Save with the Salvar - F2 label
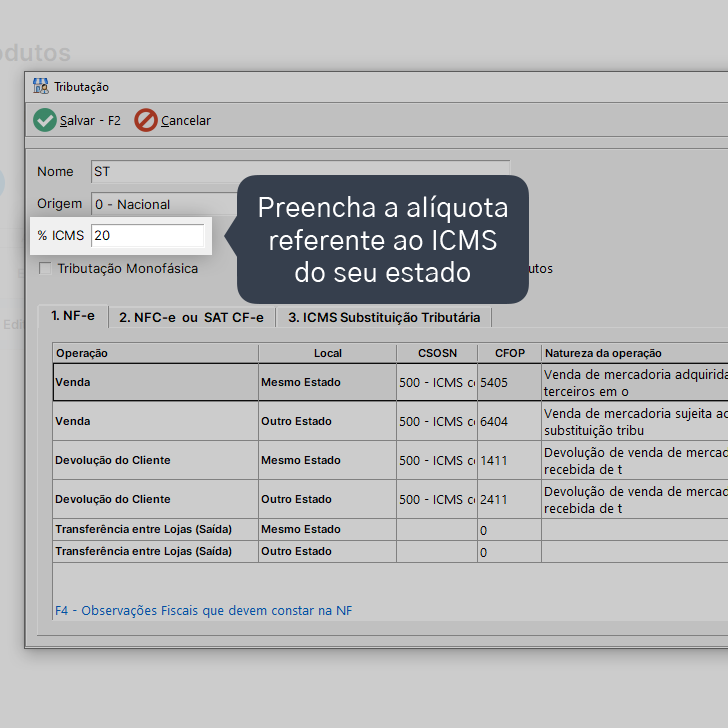This screenshot has height=728, width=728. coord(90,121)
